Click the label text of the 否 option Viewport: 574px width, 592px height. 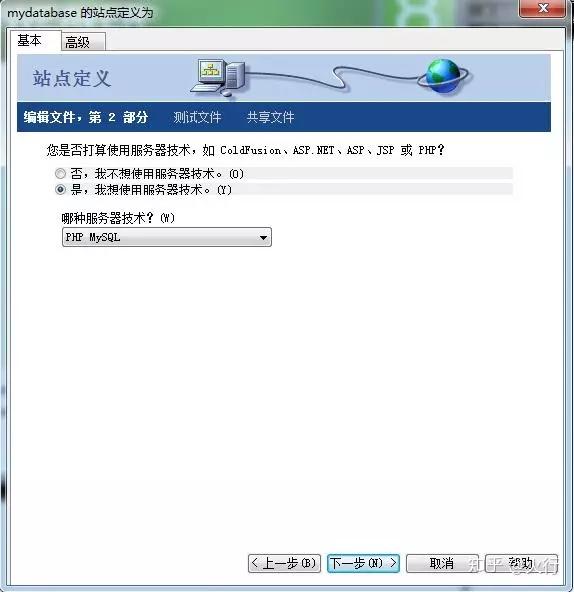click(x=157, y=174)
